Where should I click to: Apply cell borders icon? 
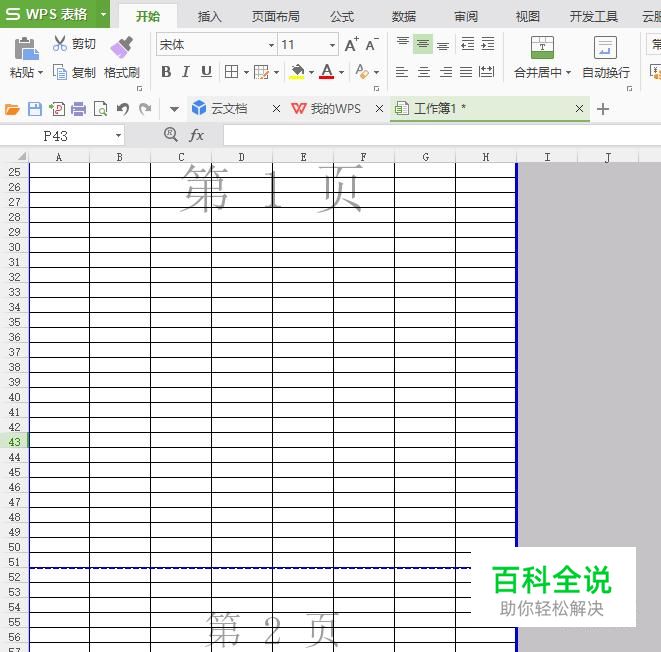tap(231, 72)
